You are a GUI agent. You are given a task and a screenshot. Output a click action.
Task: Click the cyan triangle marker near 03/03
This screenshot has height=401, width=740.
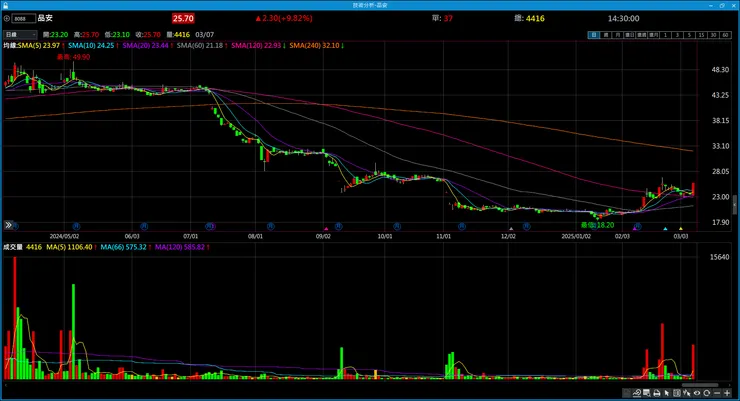(665, 228)
